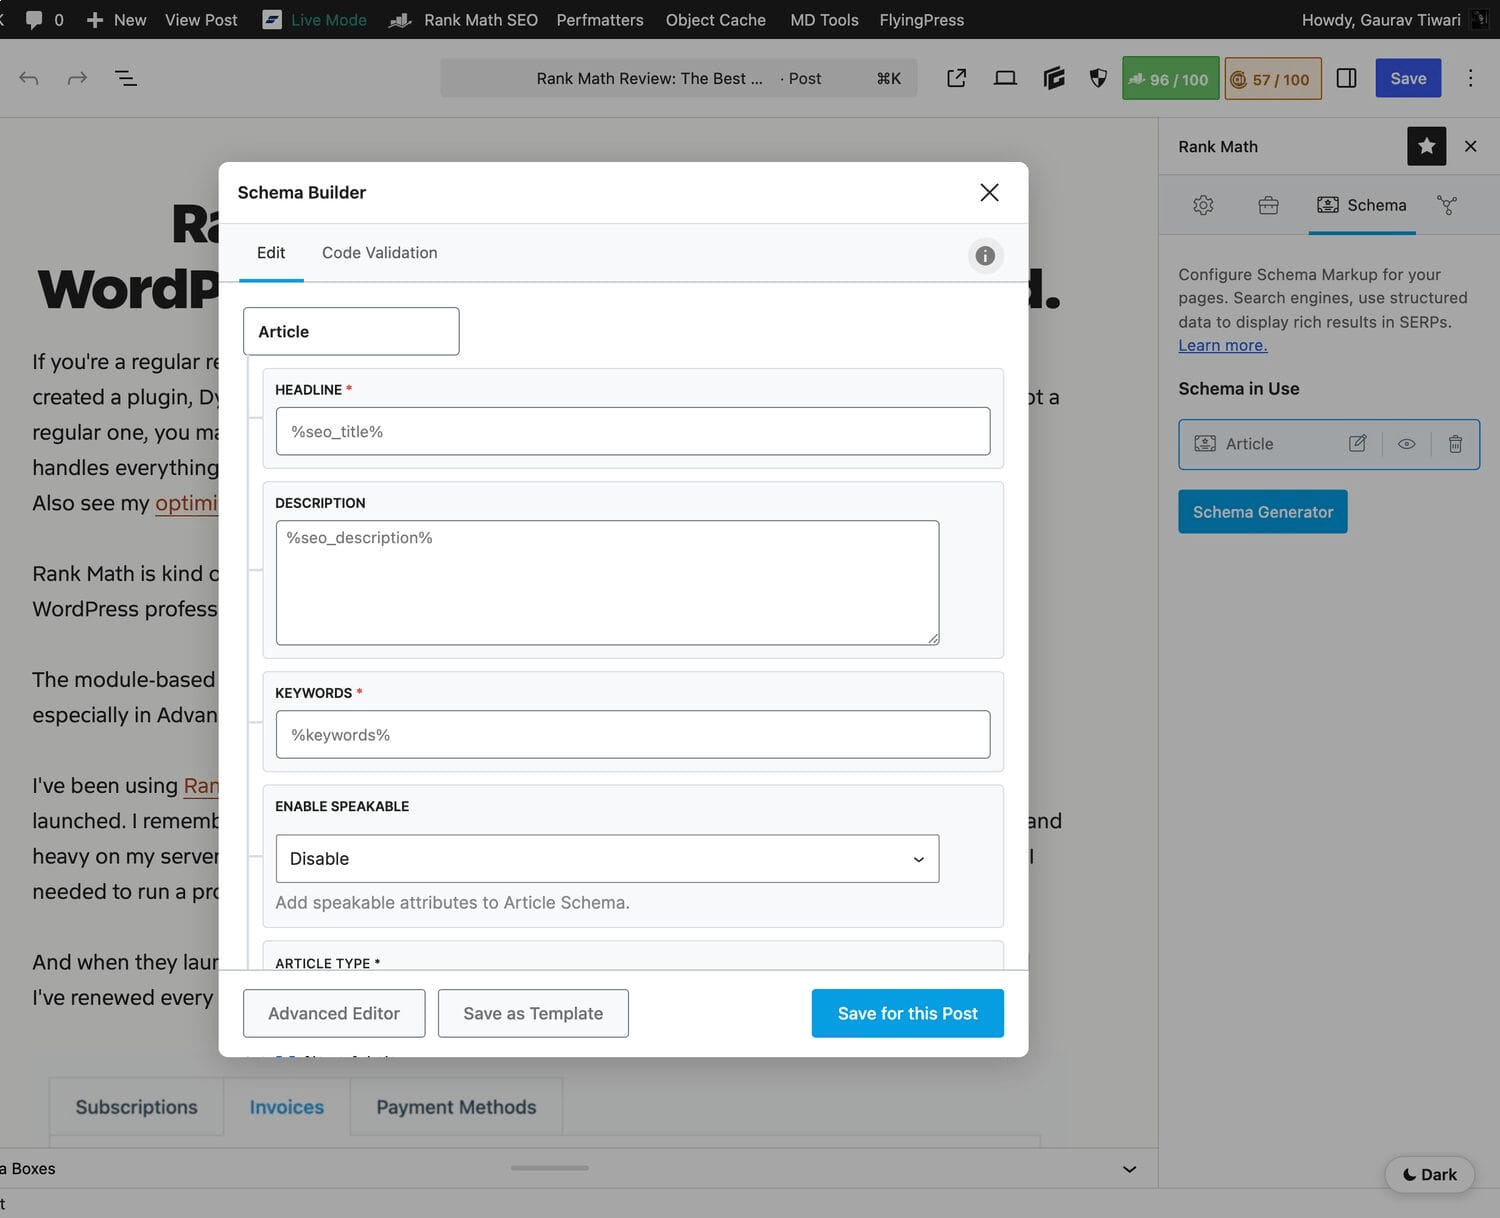The image size is (1500, 1218).
Task: Click the info icon in Schema Builder
Action: [985, 256]
